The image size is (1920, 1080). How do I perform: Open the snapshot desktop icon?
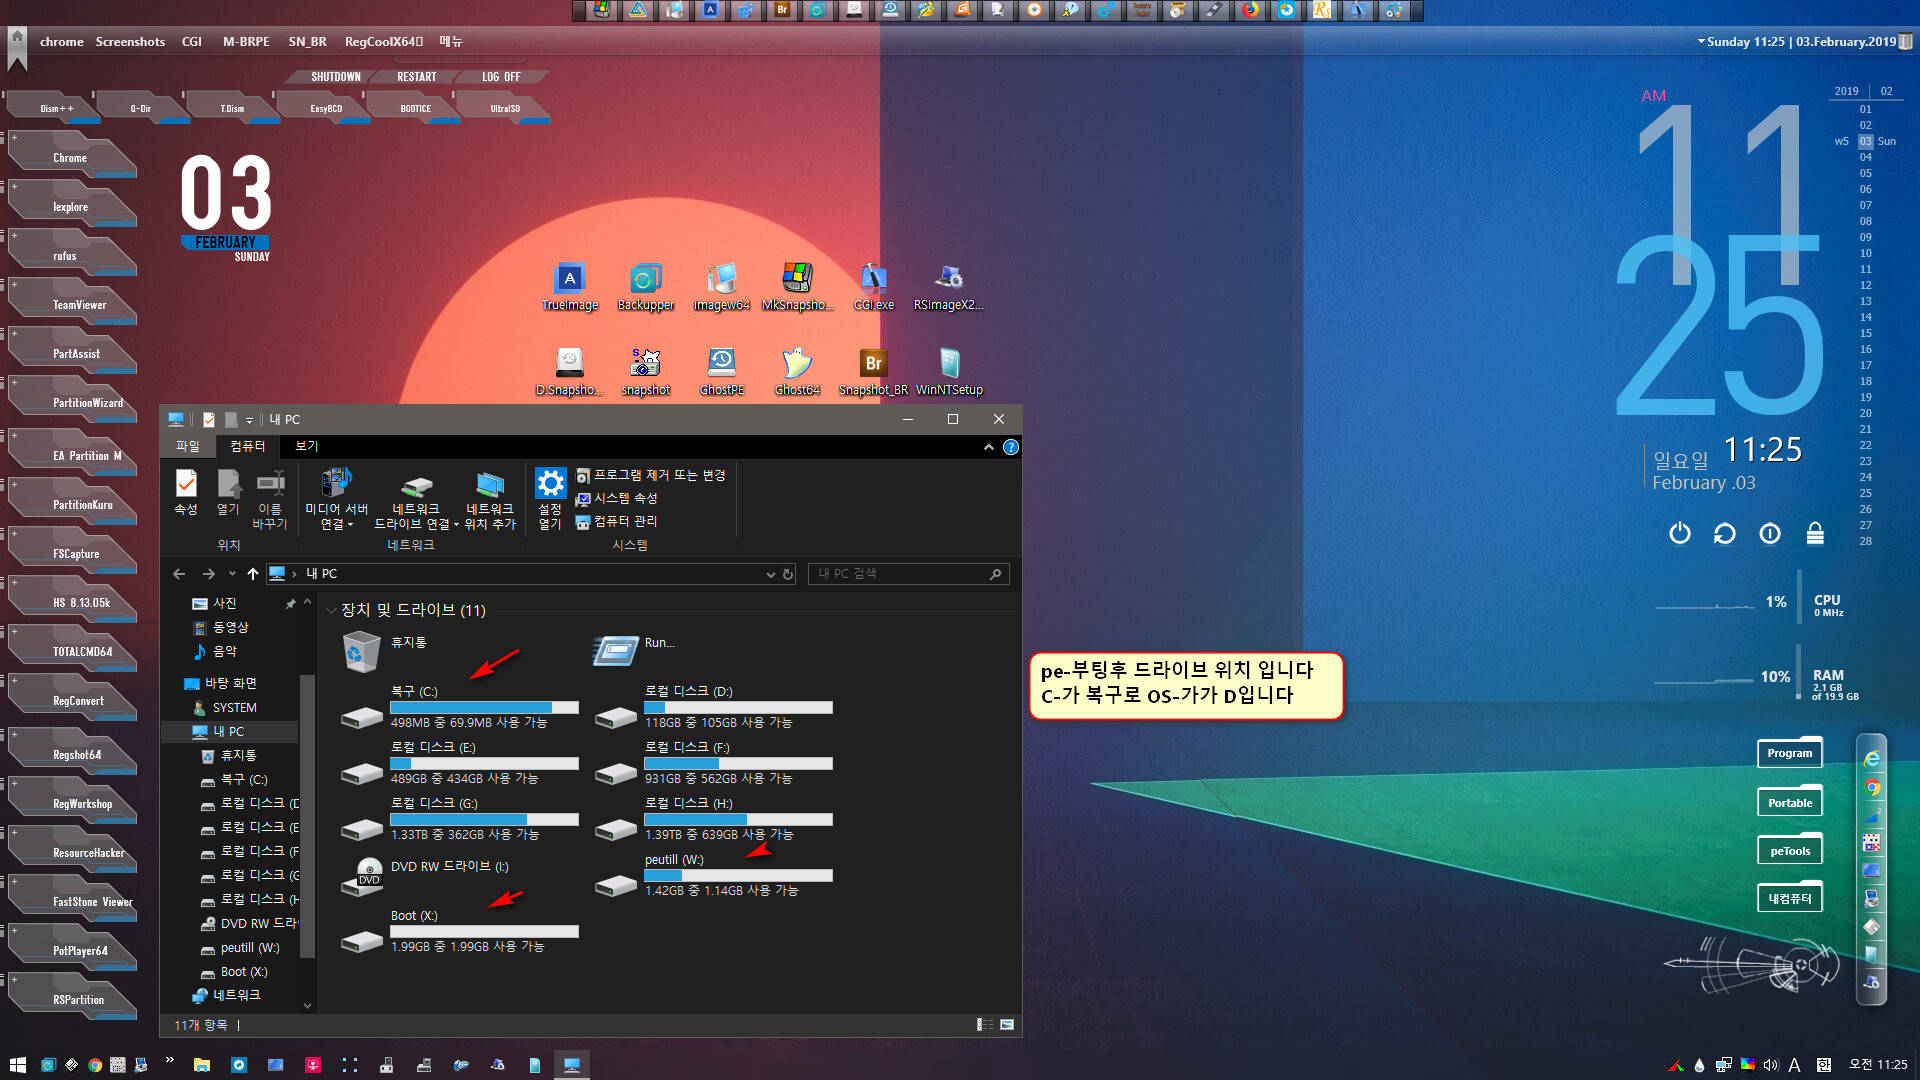click(645, 372)
